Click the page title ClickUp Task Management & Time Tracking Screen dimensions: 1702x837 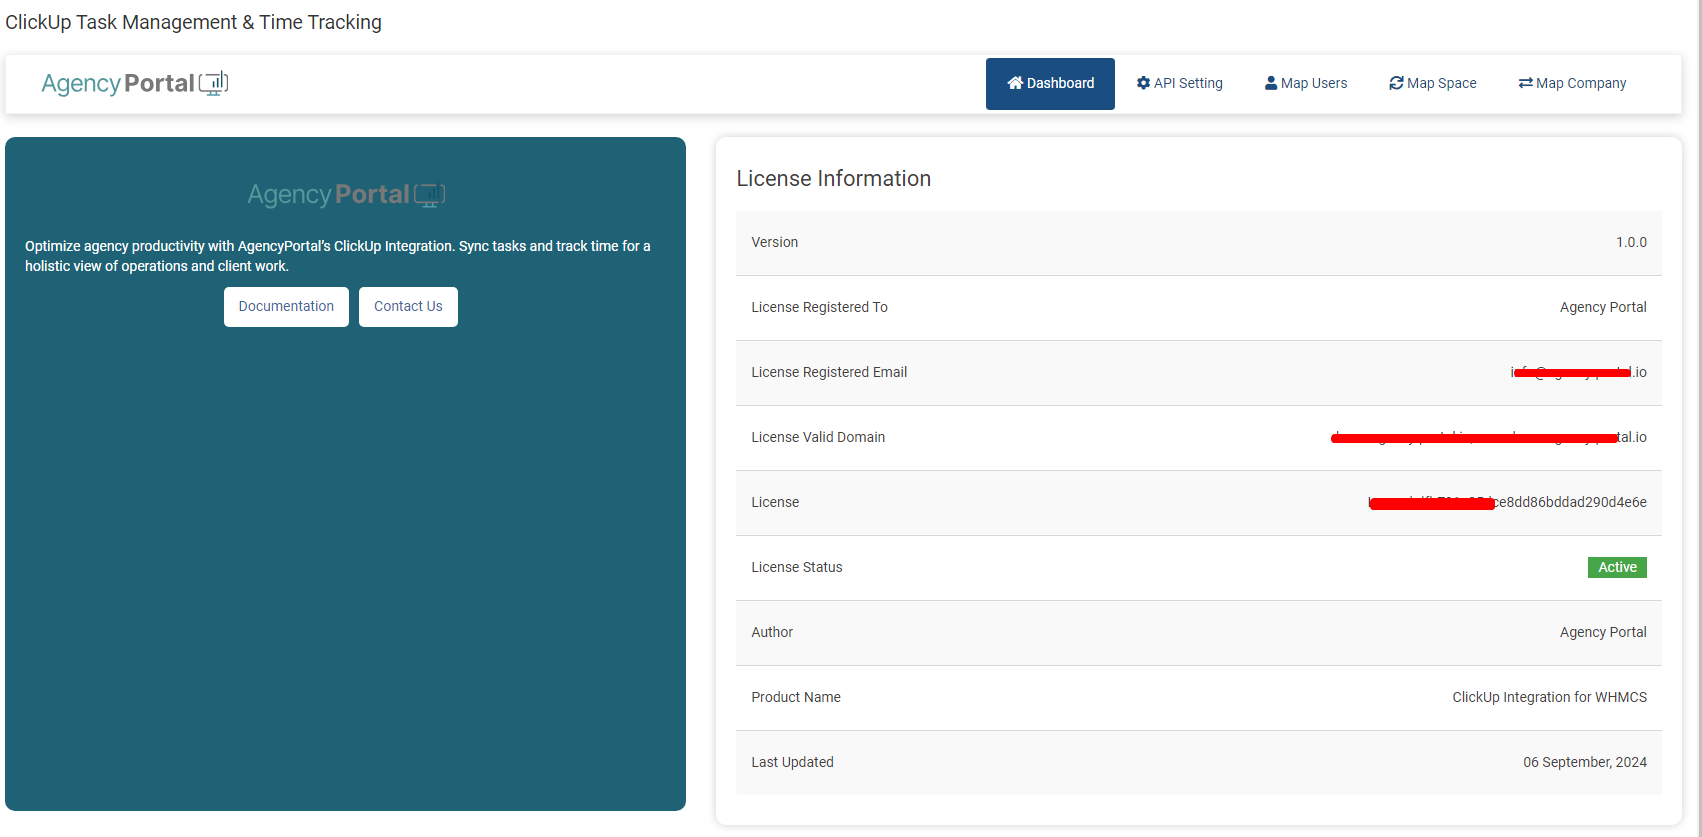[194, 22]
